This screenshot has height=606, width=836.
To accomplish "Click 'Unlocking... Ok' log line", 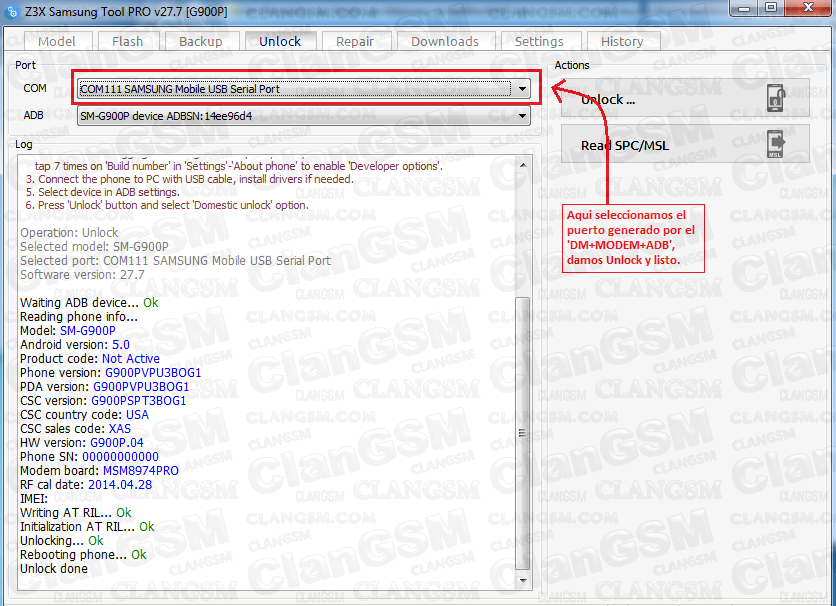I will pyautogui.click(x=62, y=540).
